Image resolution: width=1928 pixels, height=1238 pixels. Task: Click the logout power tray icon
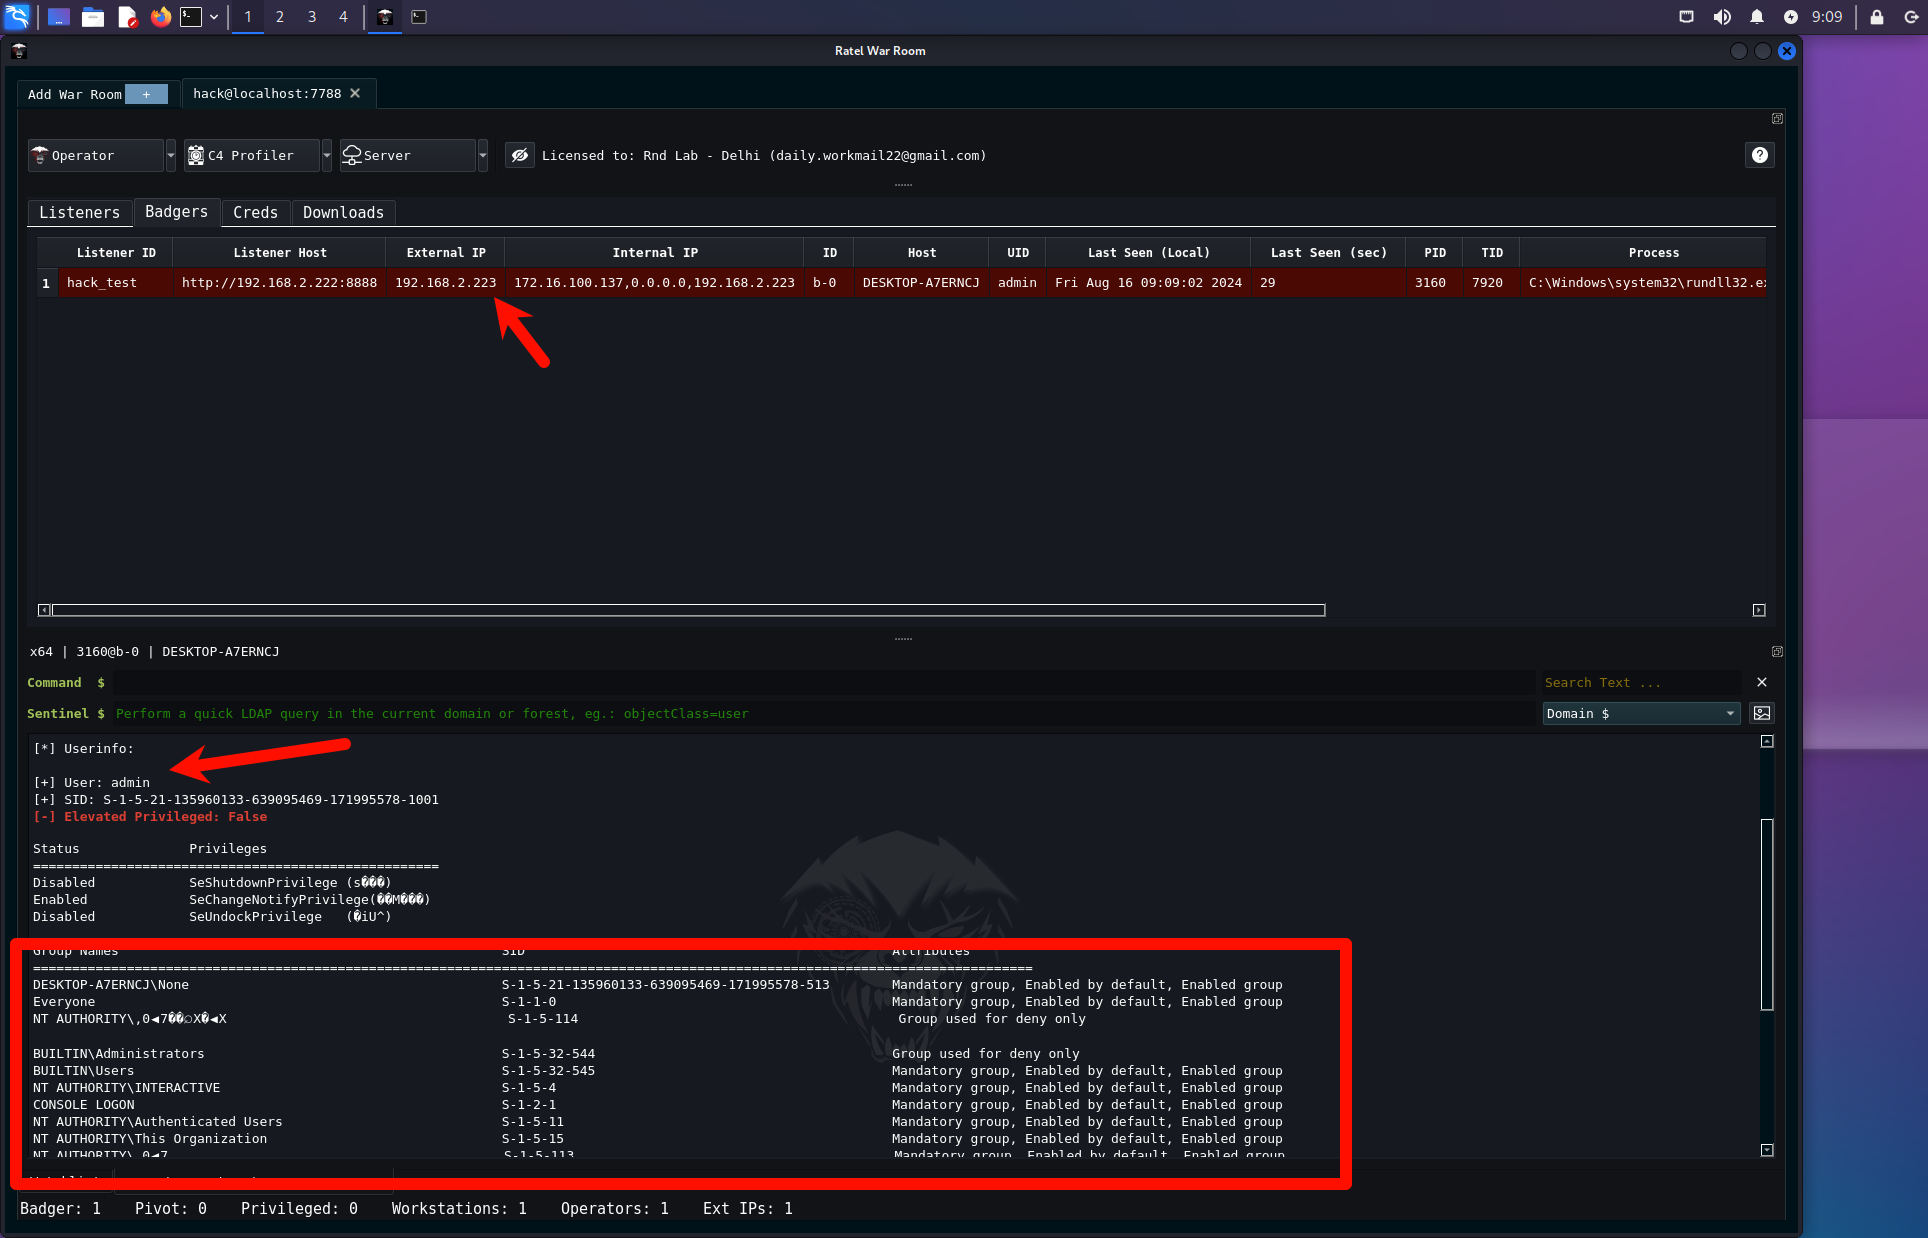[1911, 17]
